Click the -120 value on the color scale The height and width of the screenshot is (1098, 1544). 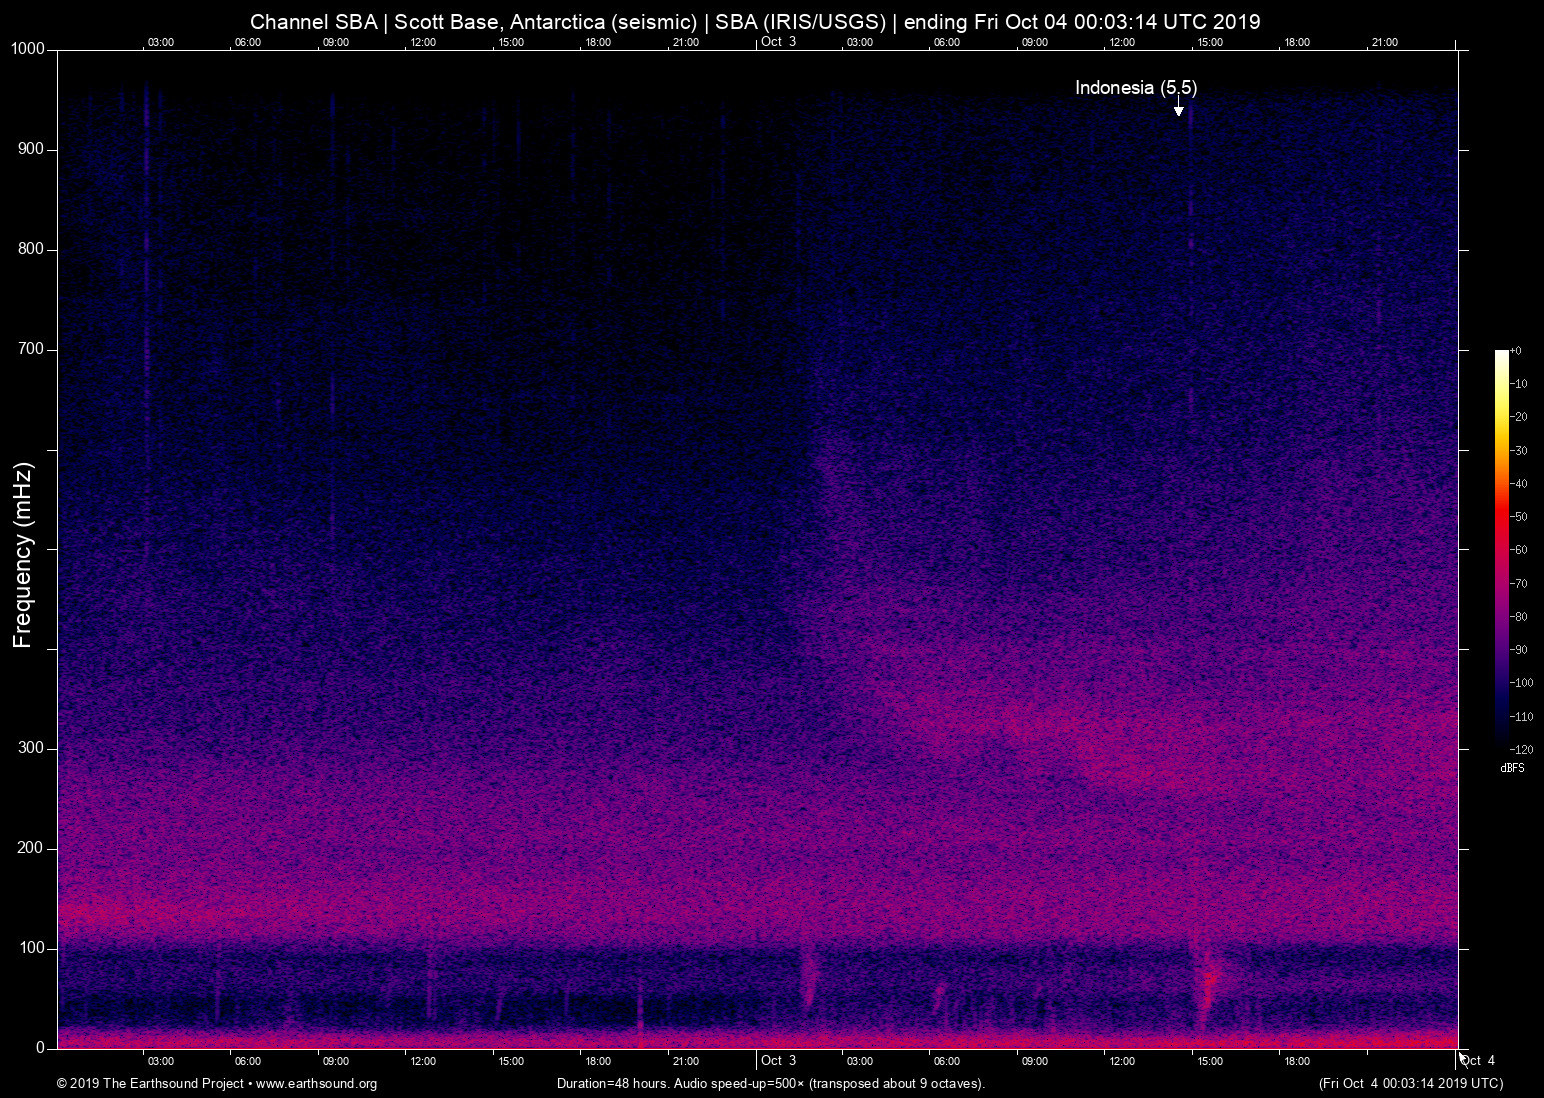[x=1522, y=750]
